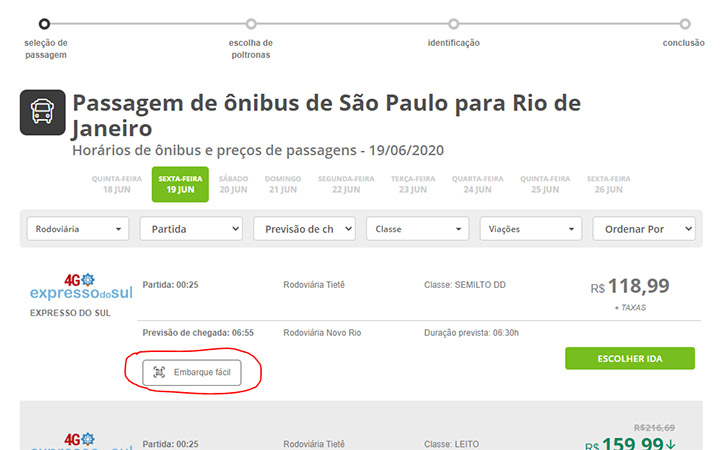The height and width of the screenshot is (450, 720).
Task: Open the Previsão de chegada dropdown
Action: coord(304,229)
